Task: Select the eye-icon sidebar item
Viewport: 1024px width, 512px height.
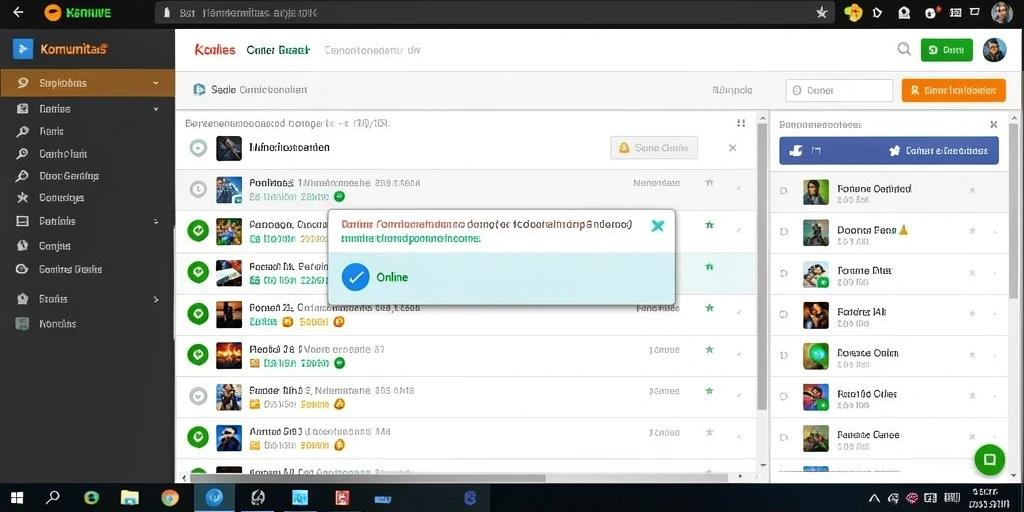Action: pyautogui.click(x=23, y=269)
